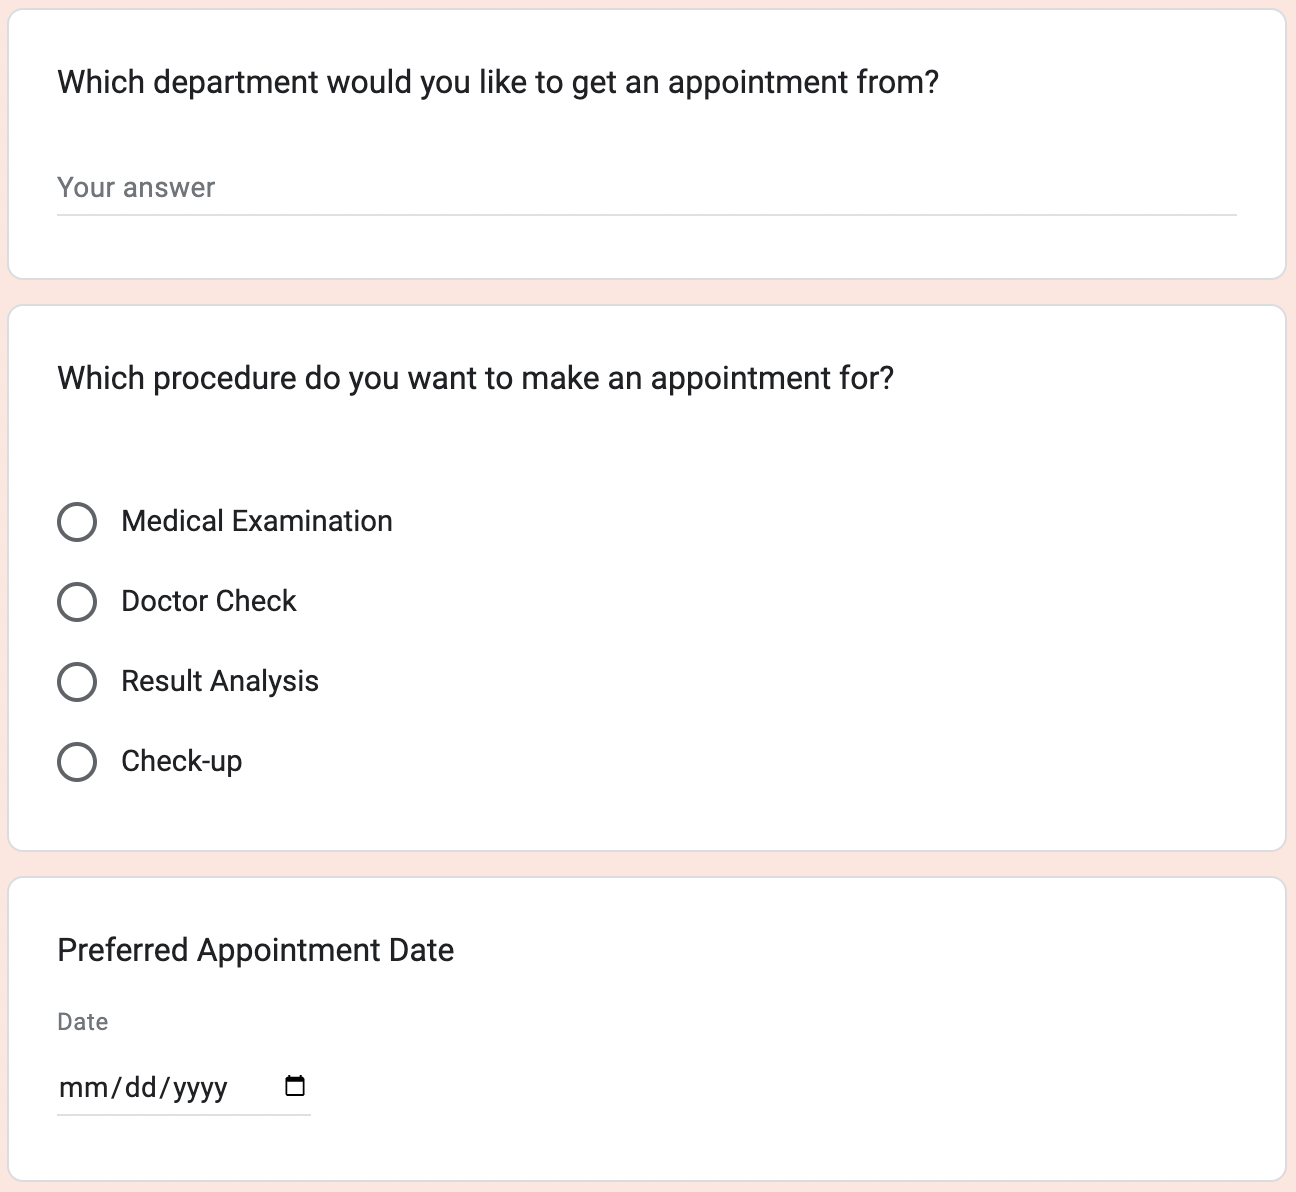This screenshot has width=1296, height=1192.
Task: Click the 'Which procedure' question heading
Action: (x=475, y=378)
